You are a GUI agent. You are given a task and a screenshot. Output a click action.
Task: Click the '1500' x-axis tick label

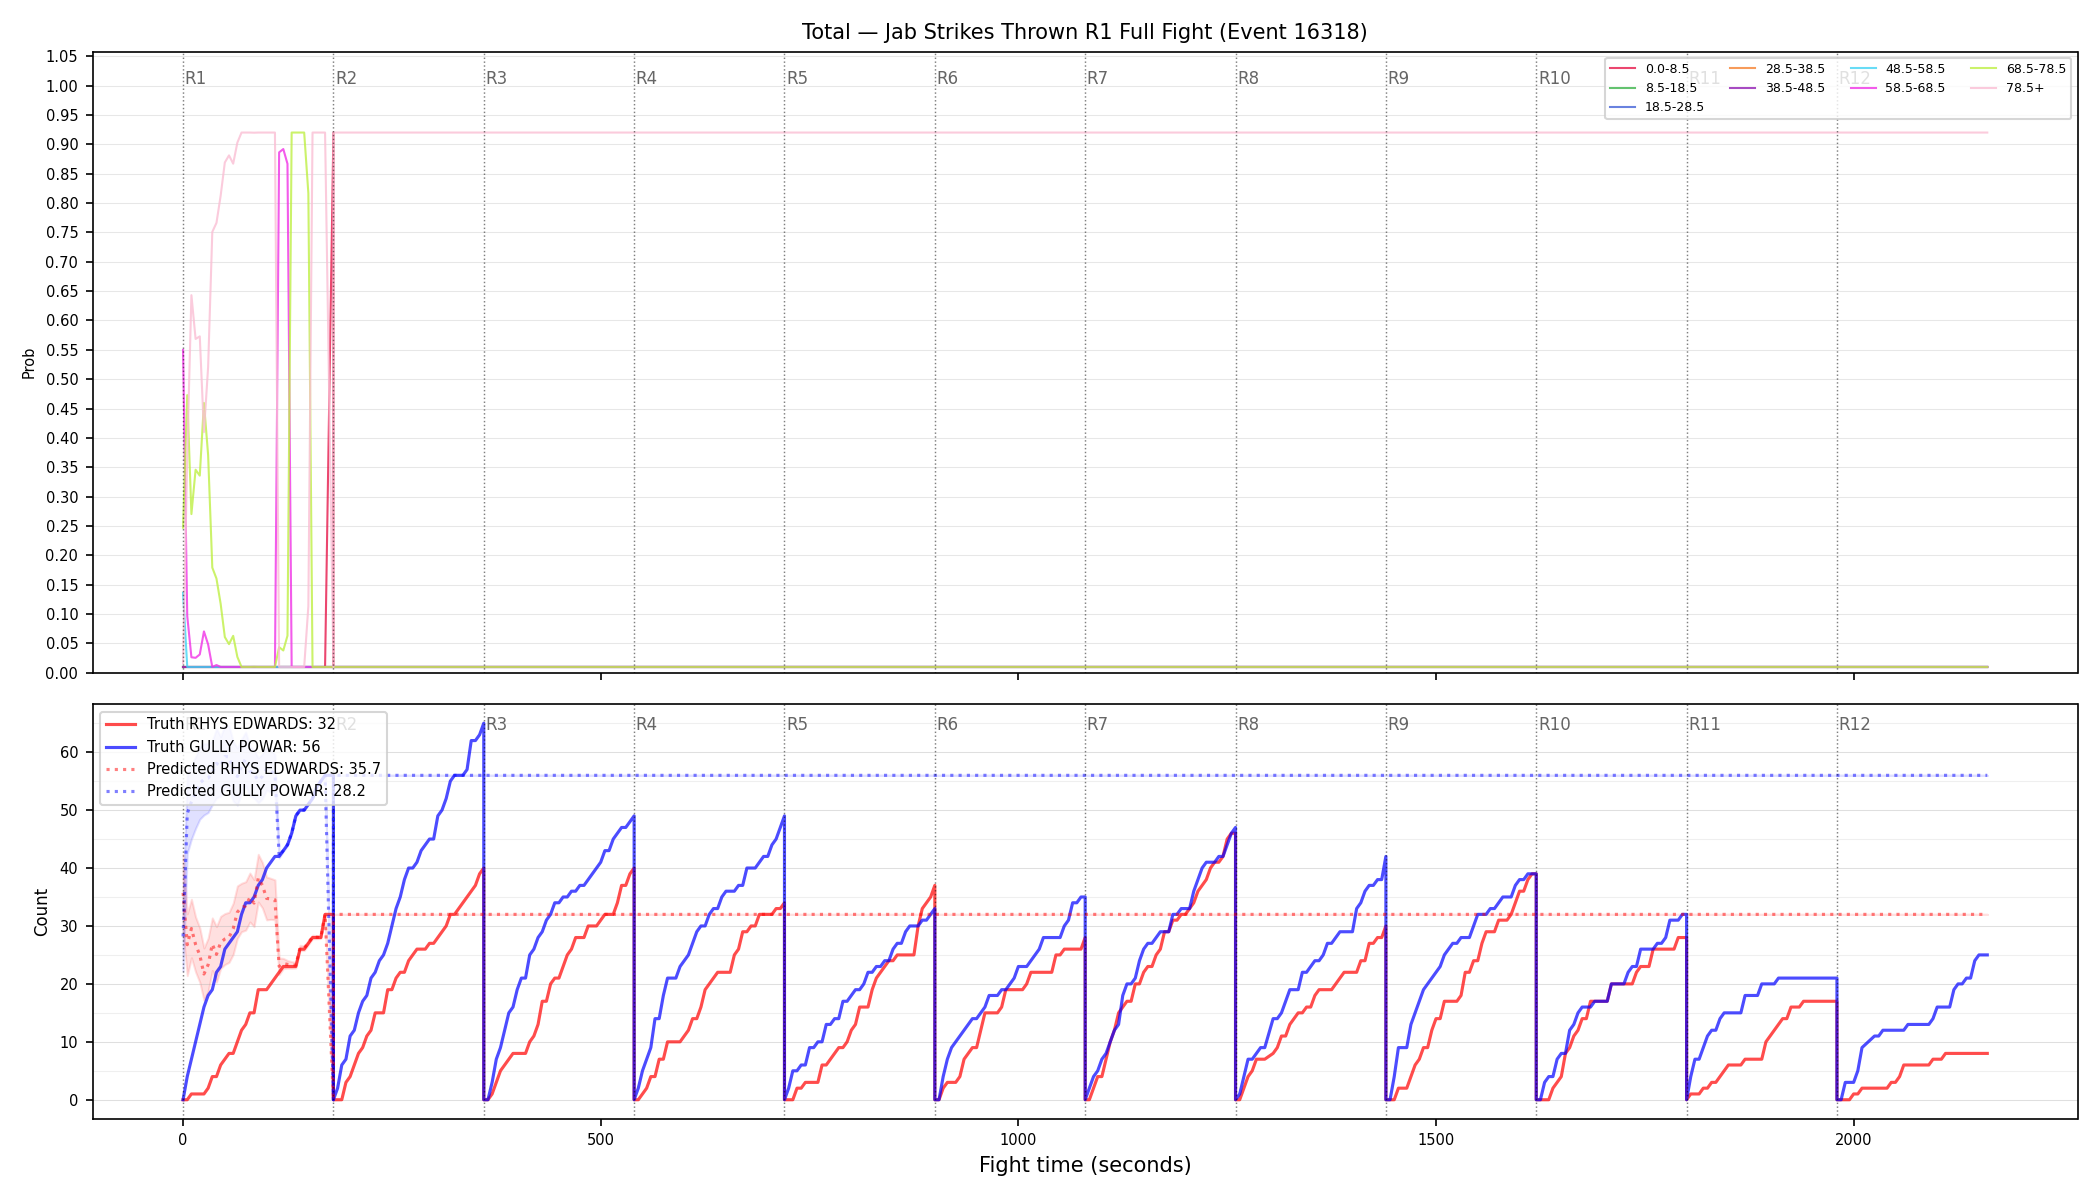tap(1436, 1139)
